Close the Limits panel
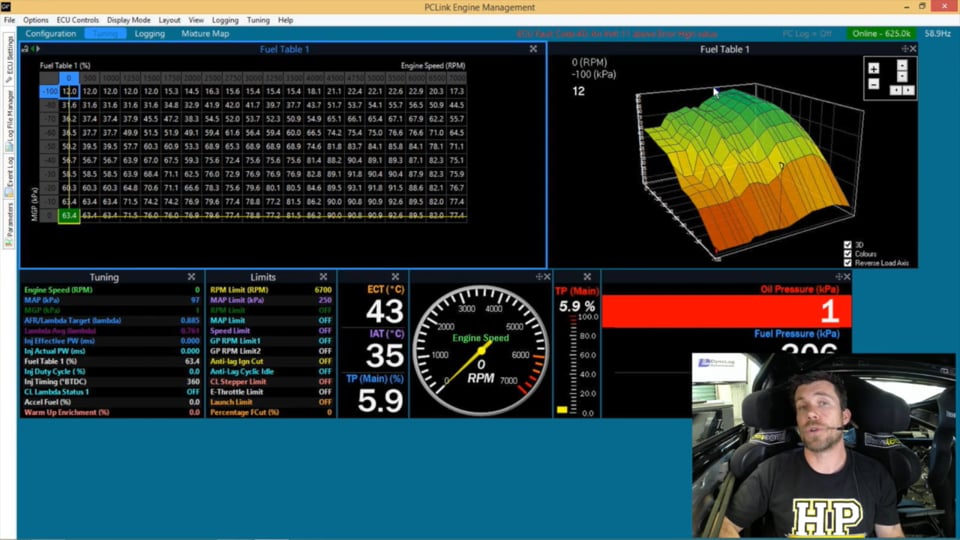The height and width of the screenshot is (540, 960). click(x=323, y=277)
